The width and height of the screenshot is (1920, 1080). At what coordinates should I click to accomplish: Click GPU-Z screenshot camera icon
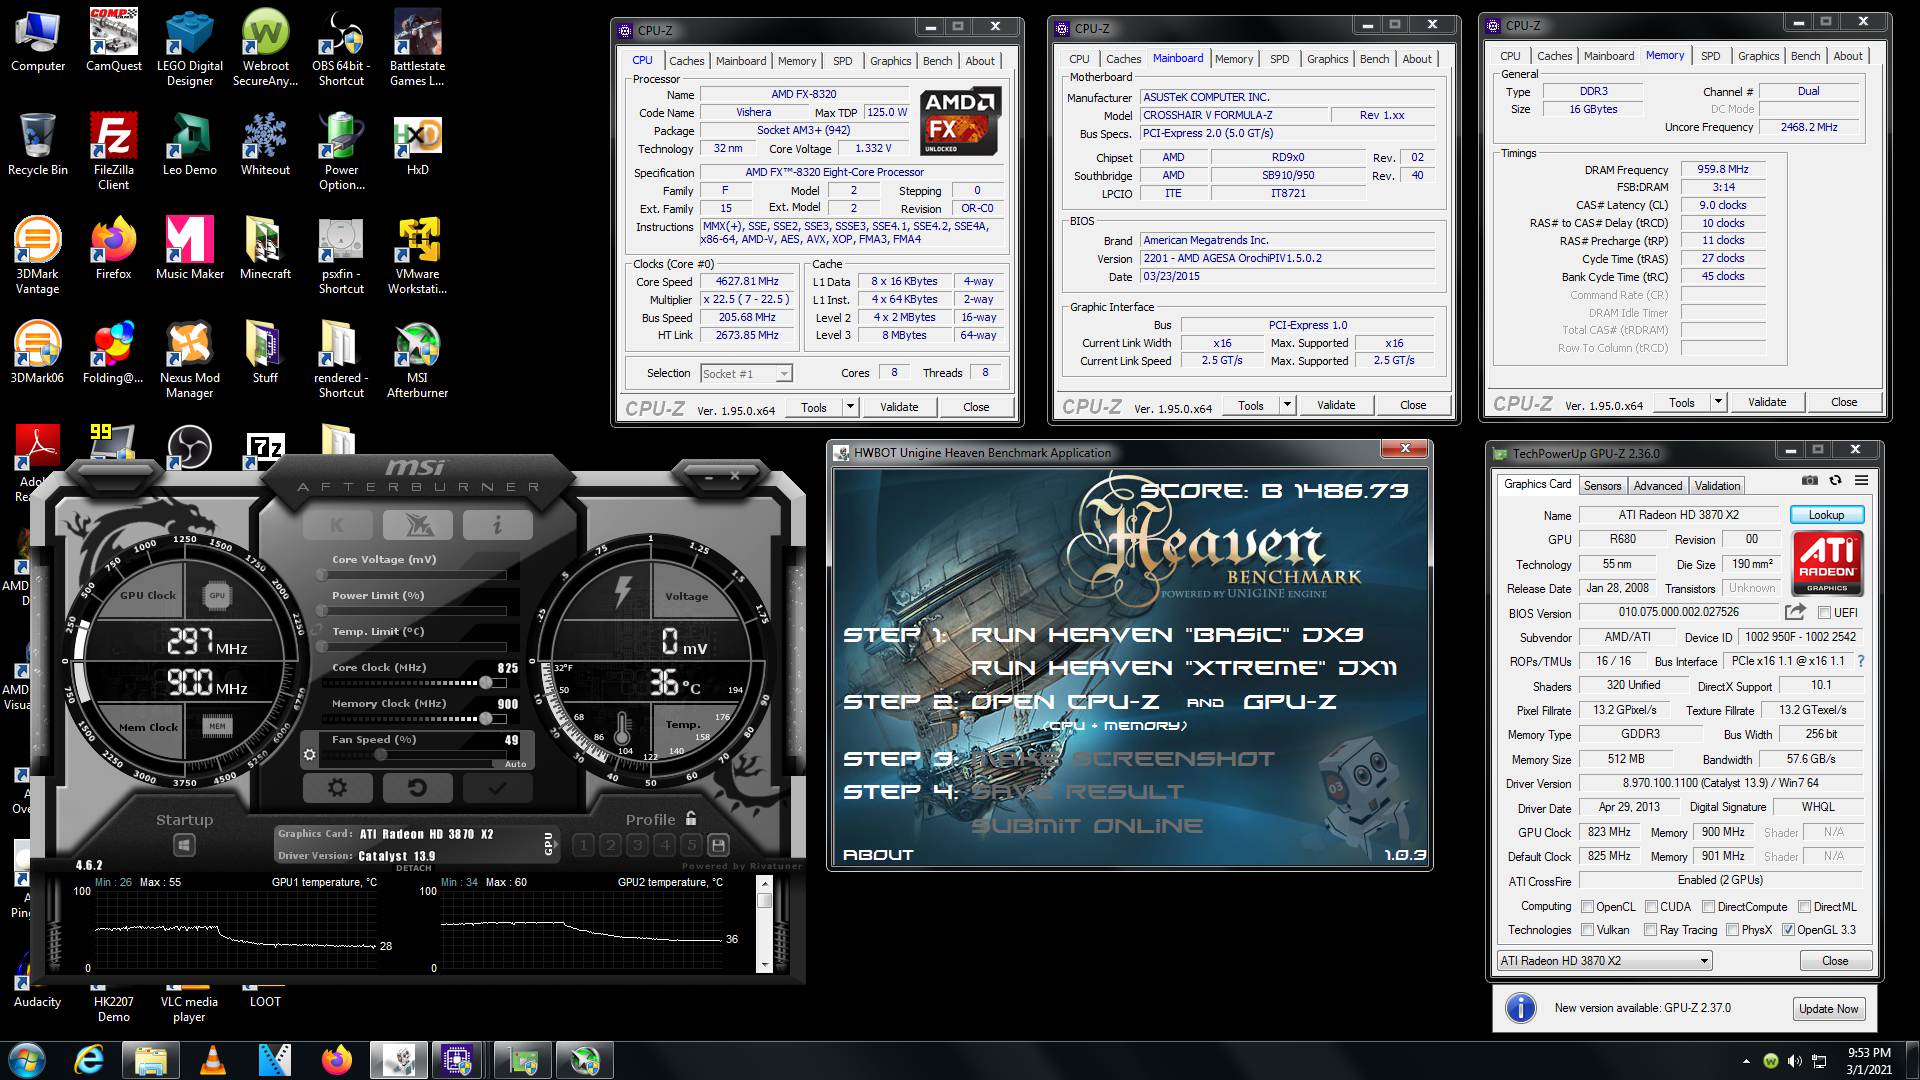(1809, 481)
